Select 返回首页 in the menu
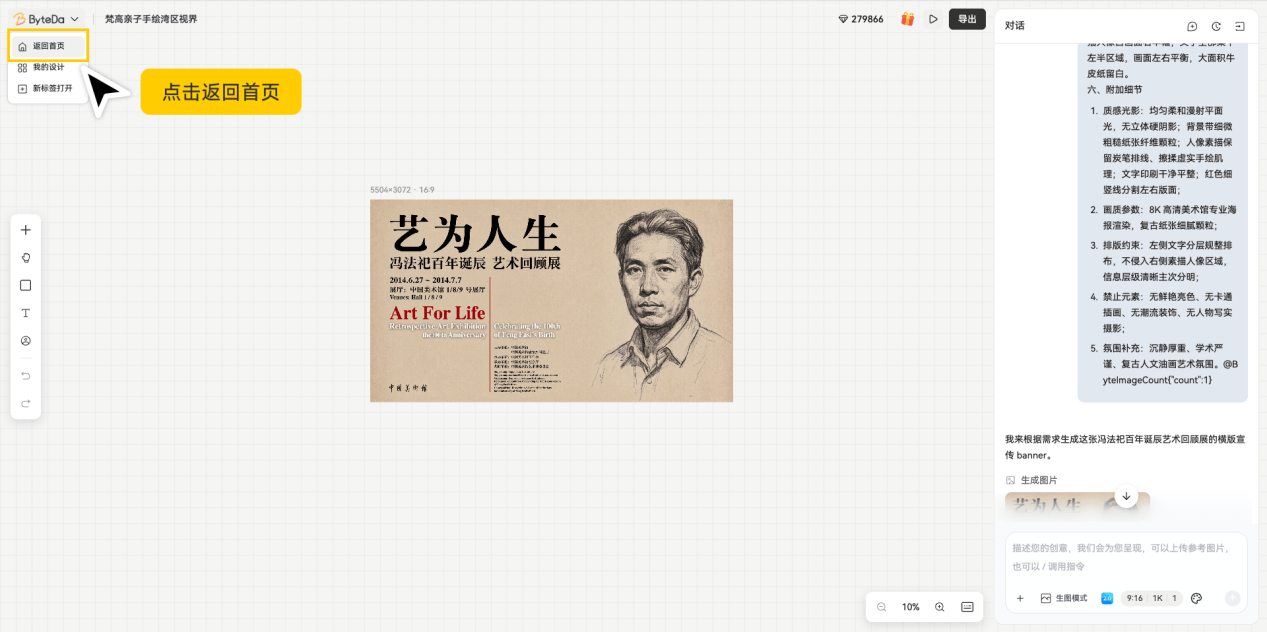This screenshot has width=1267, height=632. tap(48, 46)
